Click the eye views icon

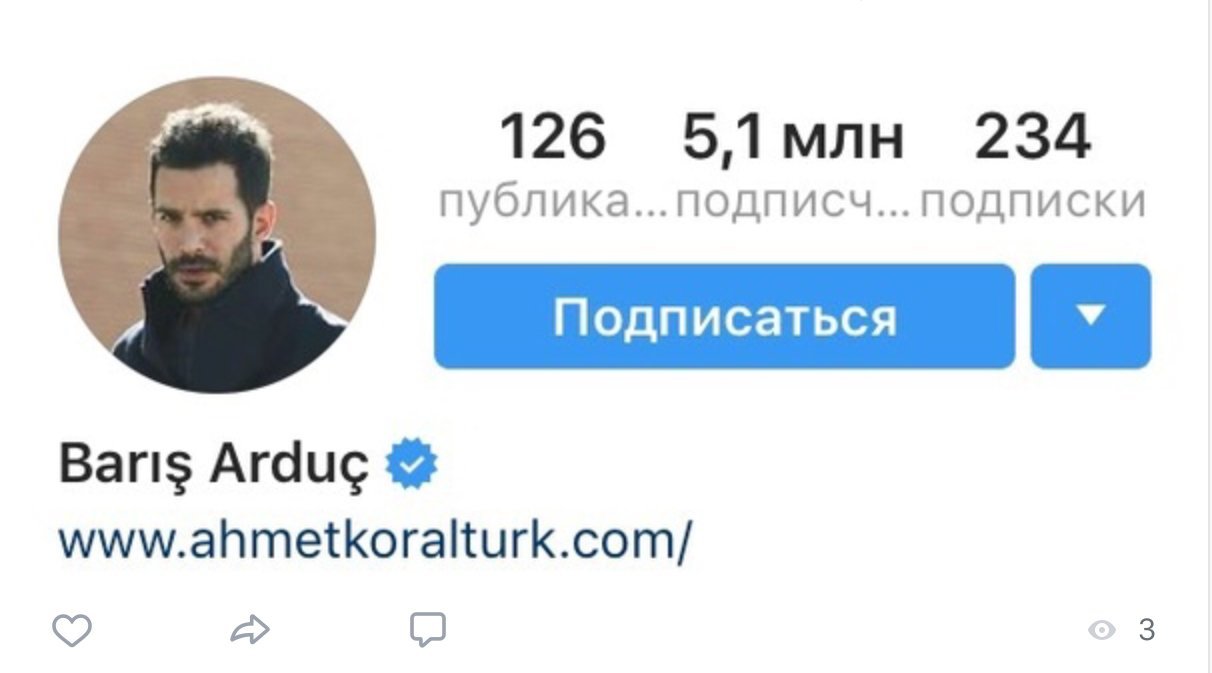point(1102,630)
